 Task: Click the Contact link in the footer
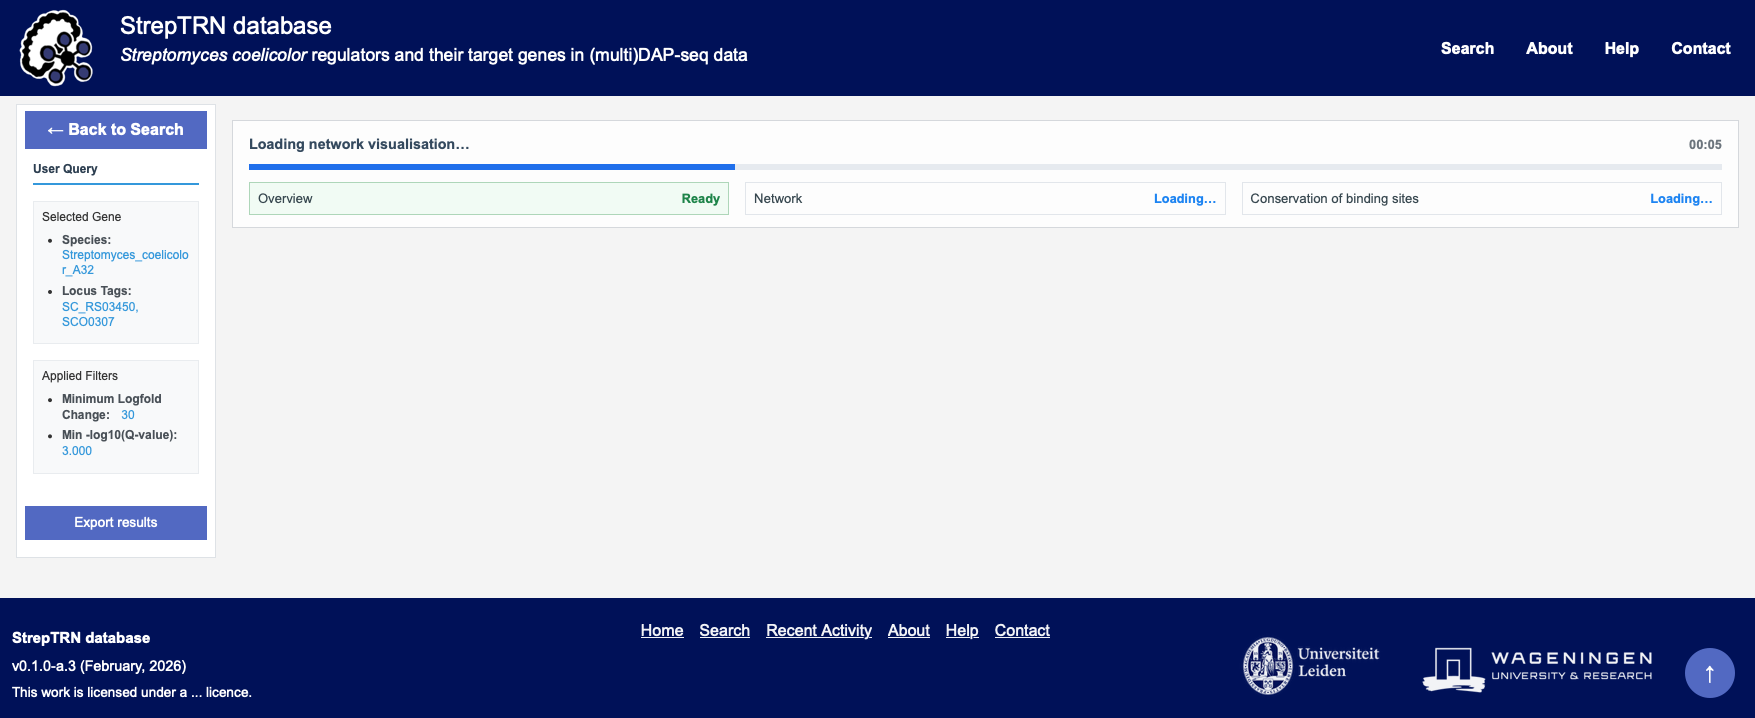tap(1022, 631)
